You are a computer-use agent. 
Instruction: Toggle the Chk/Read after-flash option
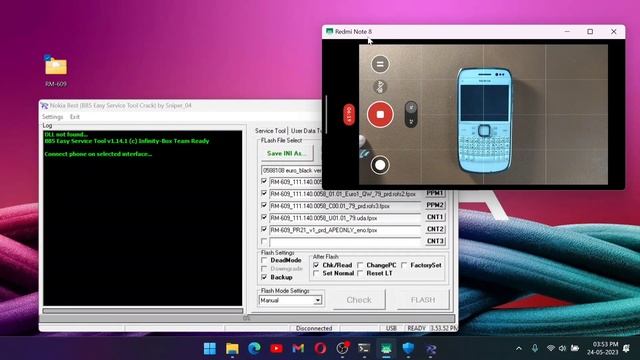(316, 265)
